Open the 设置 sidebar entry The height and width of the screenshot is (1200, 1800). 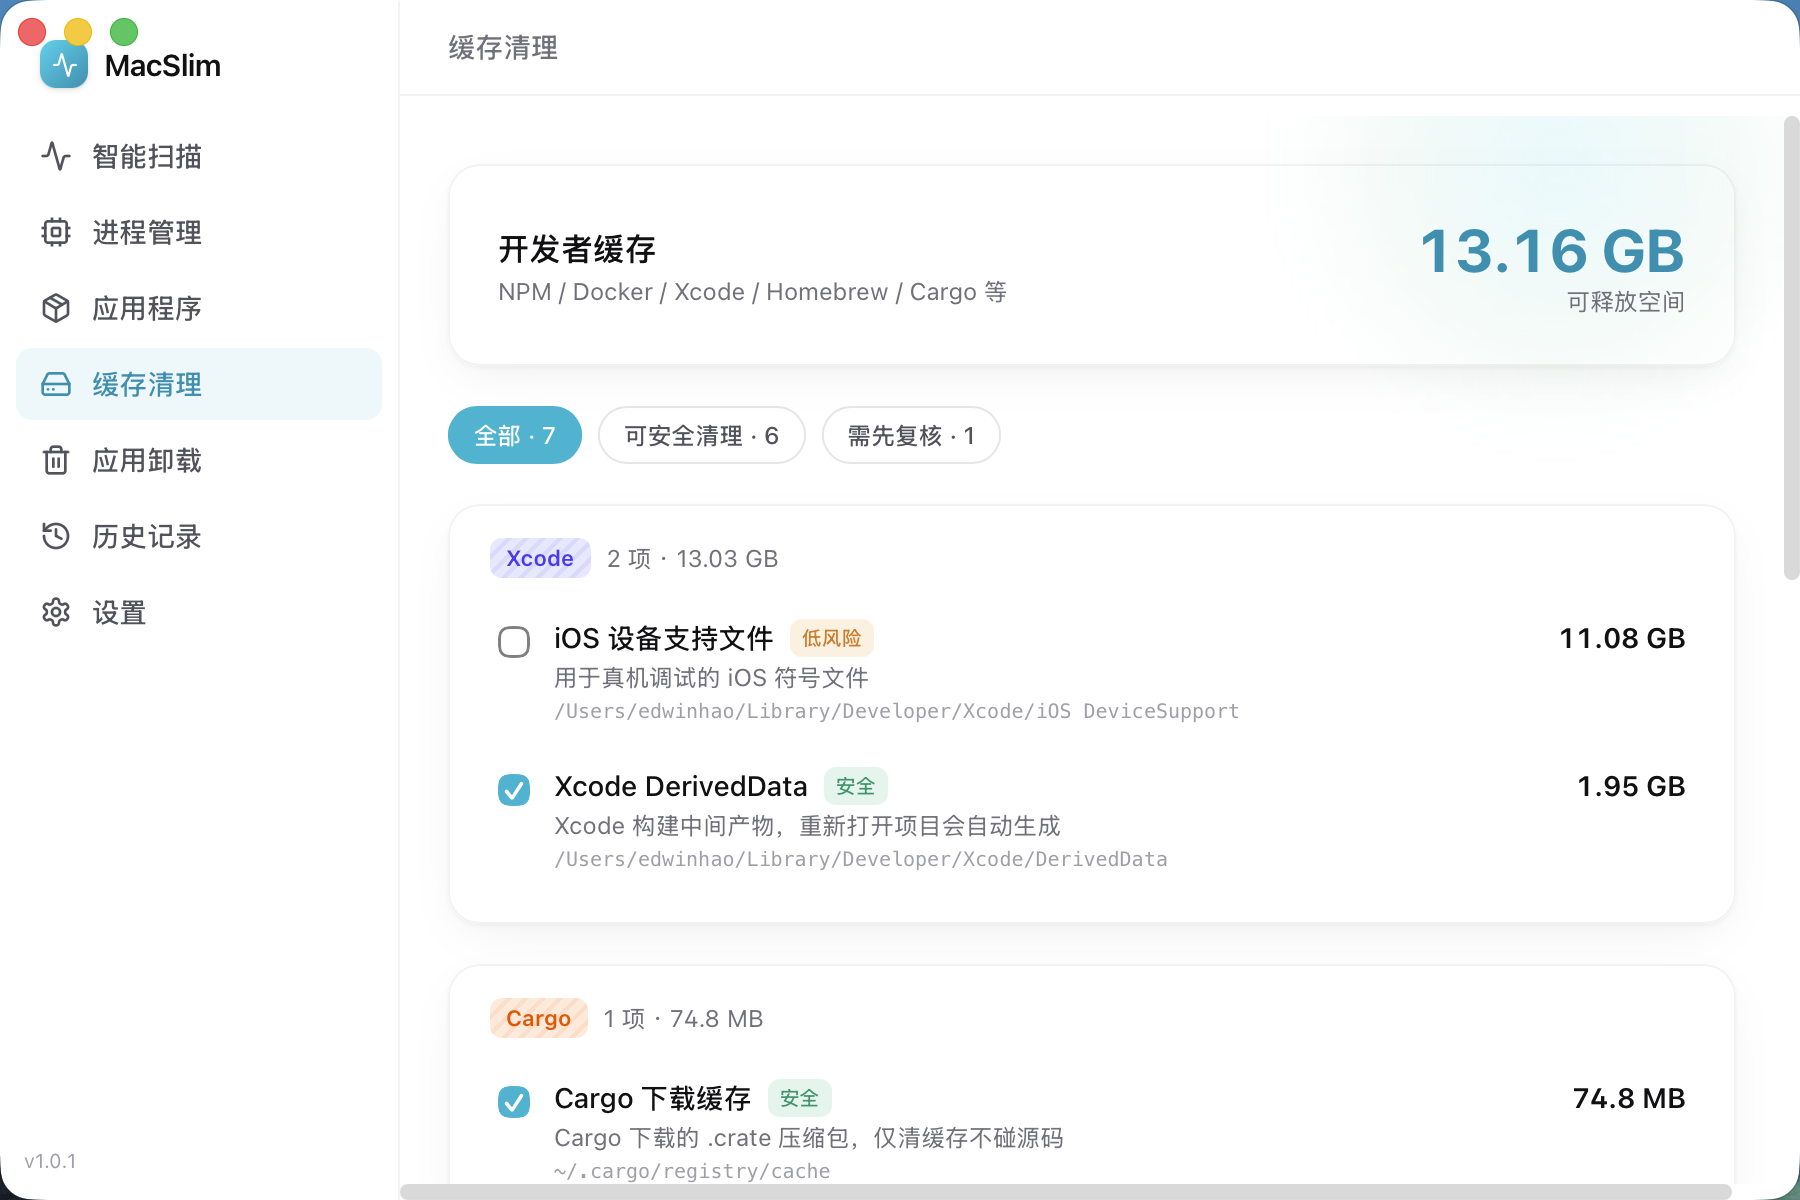tap(199, 612)
